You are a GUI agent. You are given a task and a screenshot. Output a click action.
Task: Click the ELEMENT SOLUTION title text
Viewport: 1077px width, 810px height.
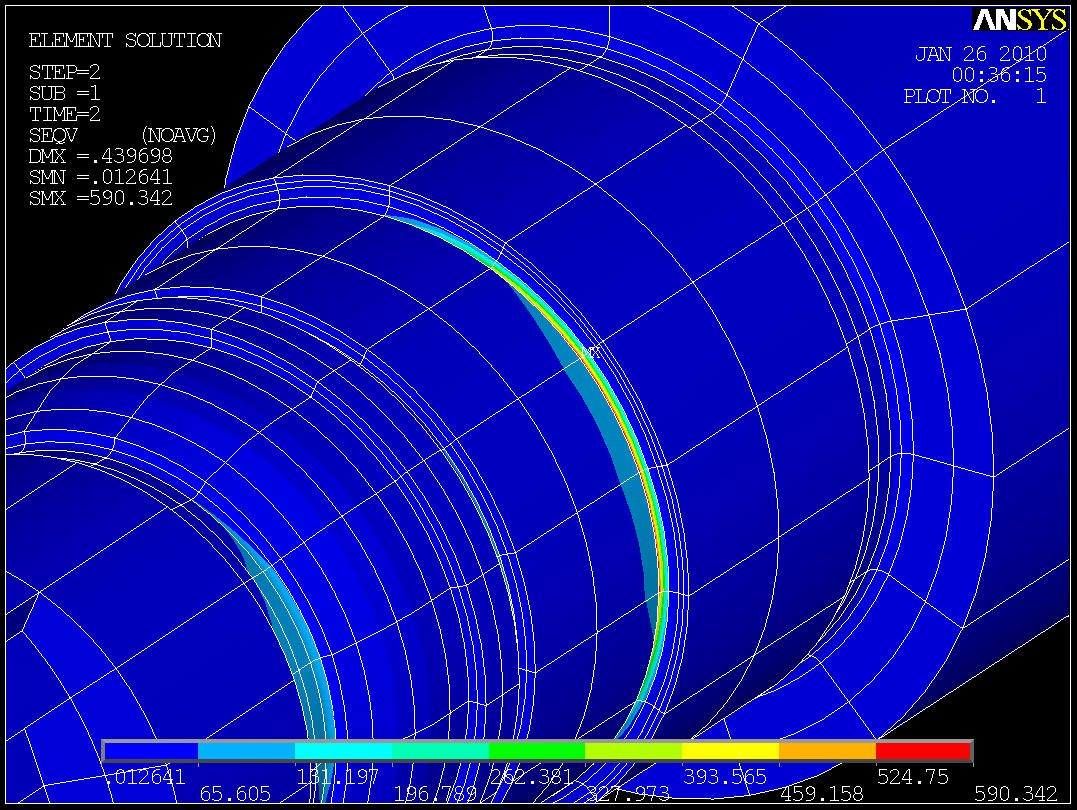[x=125, y=41]
